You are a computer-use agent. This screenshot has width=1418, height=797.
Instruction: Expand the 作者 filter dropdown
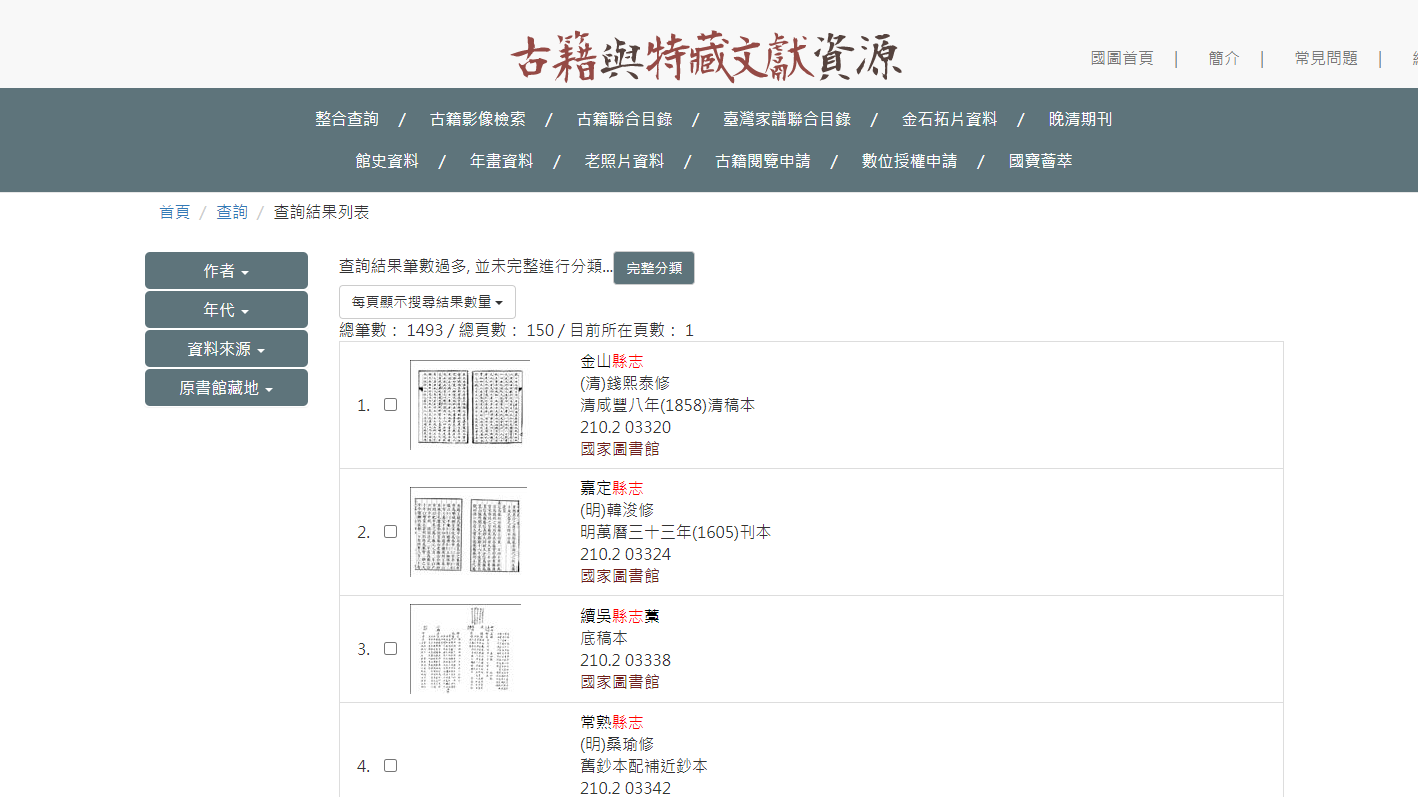(x=226, y=271)
